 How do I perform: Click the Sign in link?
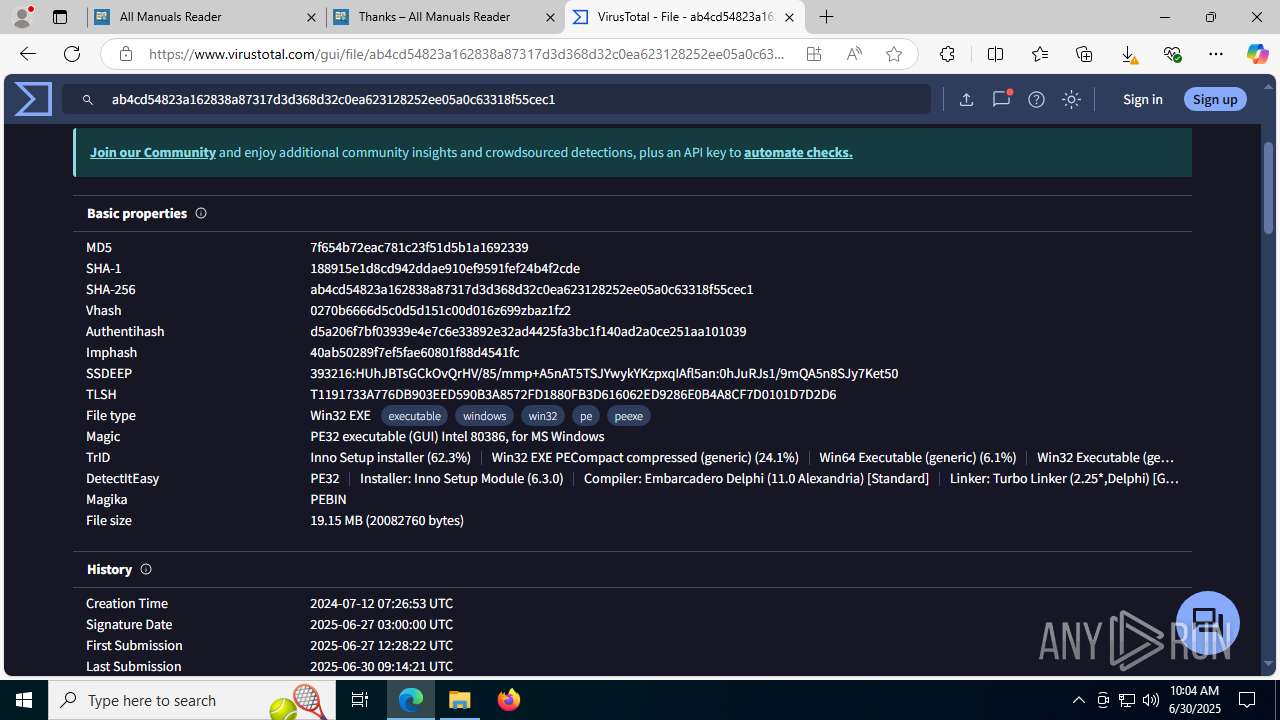point(1142,99)
